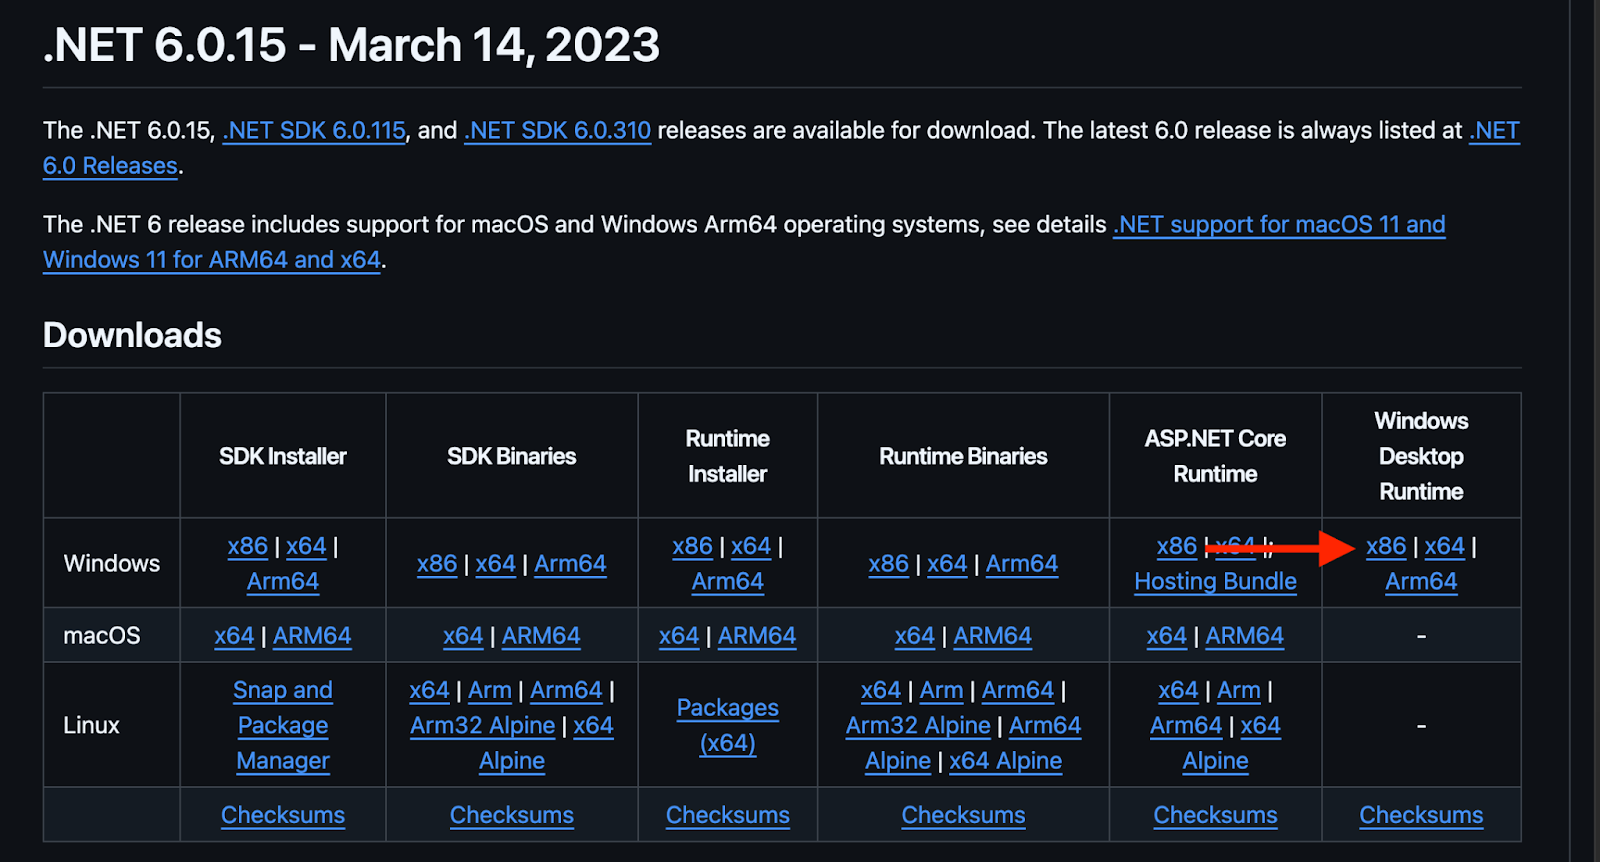1600x862 pixels.
Task: Click Windows ASP.NET Core Runtime x86 link
Action: (x=1177, y=546)
